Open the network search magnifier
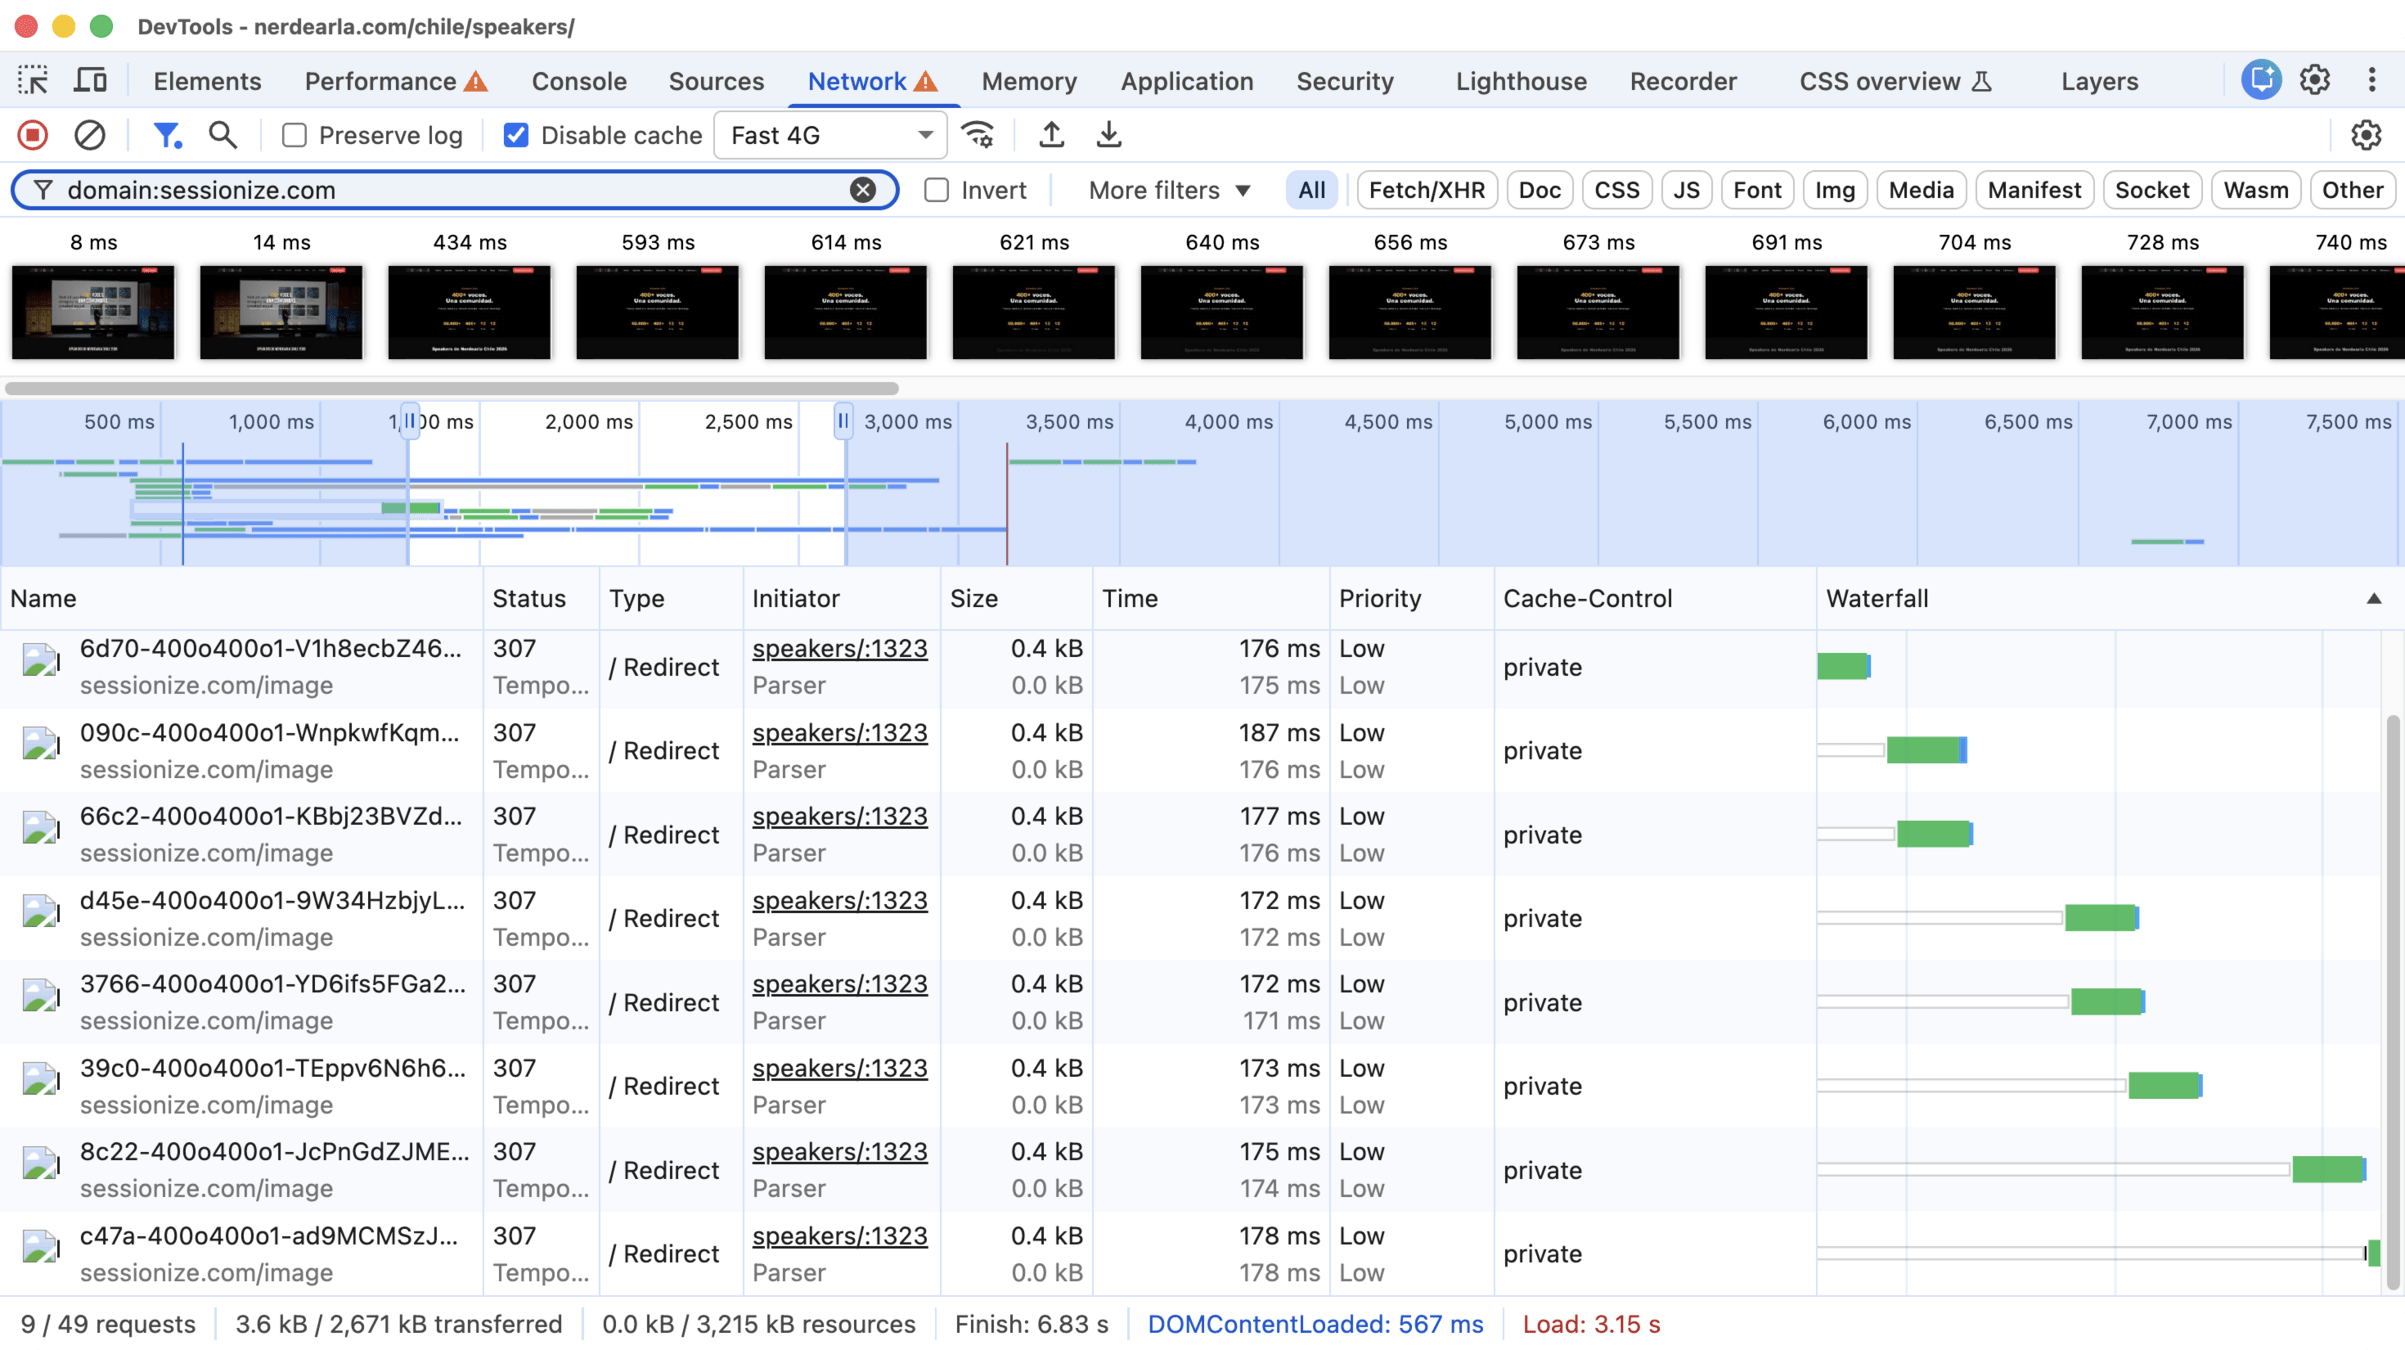The width and height of the screenshot is (2405, 1350). [223, 135]
